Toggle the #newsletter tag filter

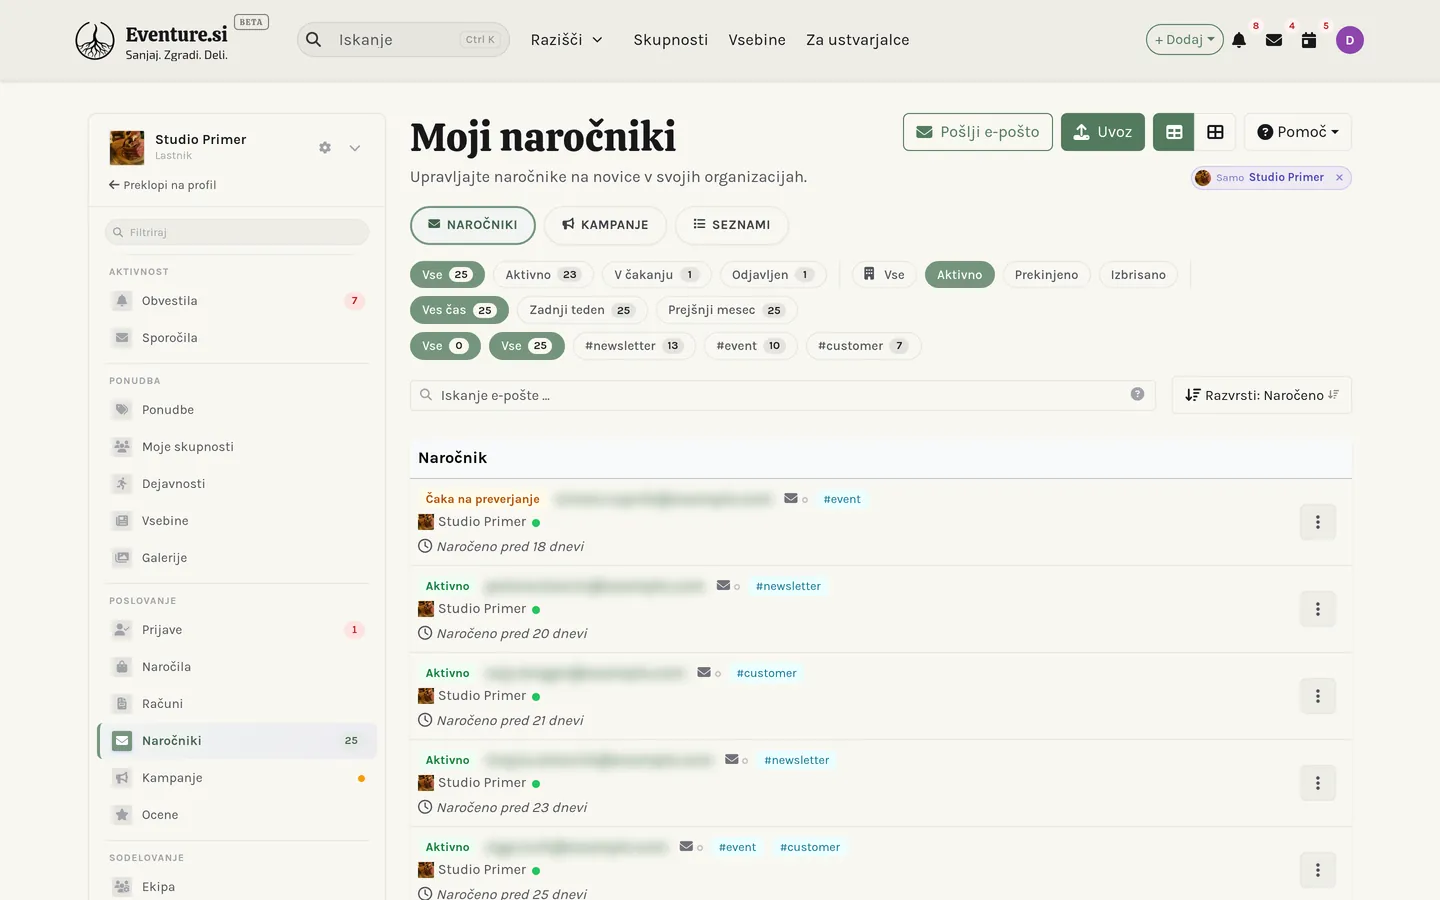[x=632, y=346]
